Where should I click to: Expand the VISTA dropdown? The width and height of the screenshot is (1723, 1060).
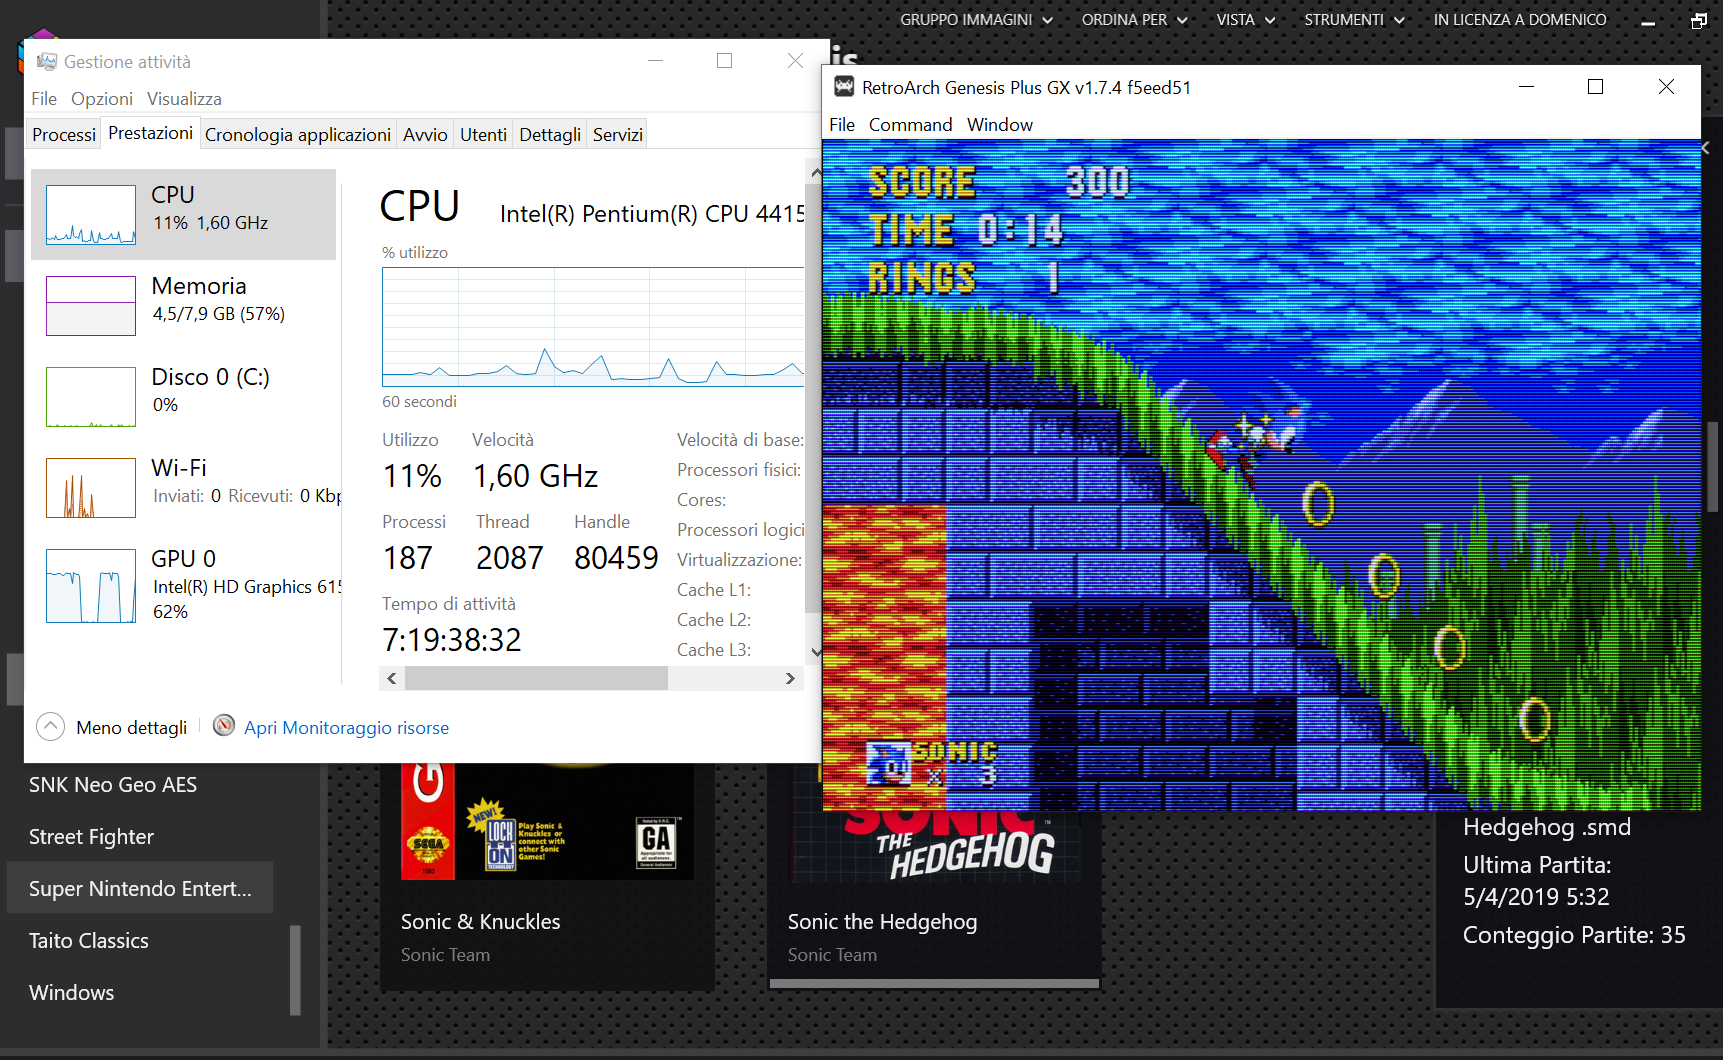point(1246,19)
